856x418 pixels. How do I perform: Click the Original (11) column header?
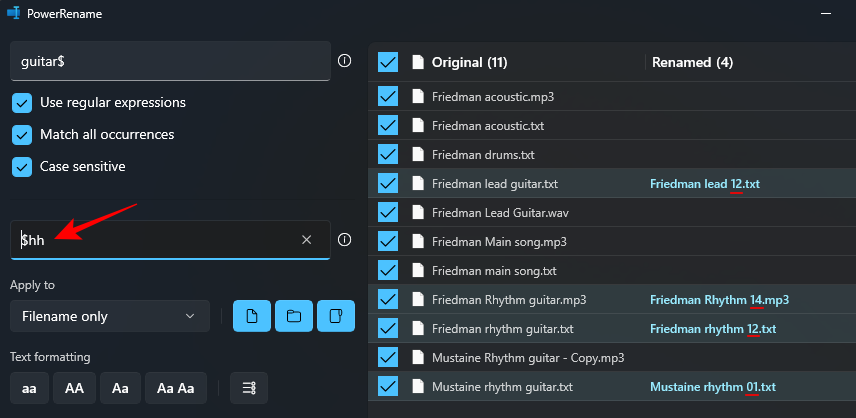point(469,62)
